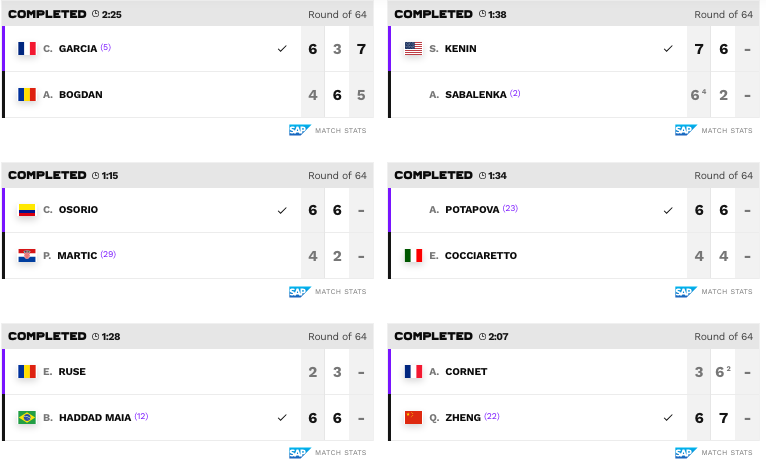The image size is (766, 463).
Task: Click the clock icon in Garcia-Bogdan match header
Action: [x=96, y=14]
